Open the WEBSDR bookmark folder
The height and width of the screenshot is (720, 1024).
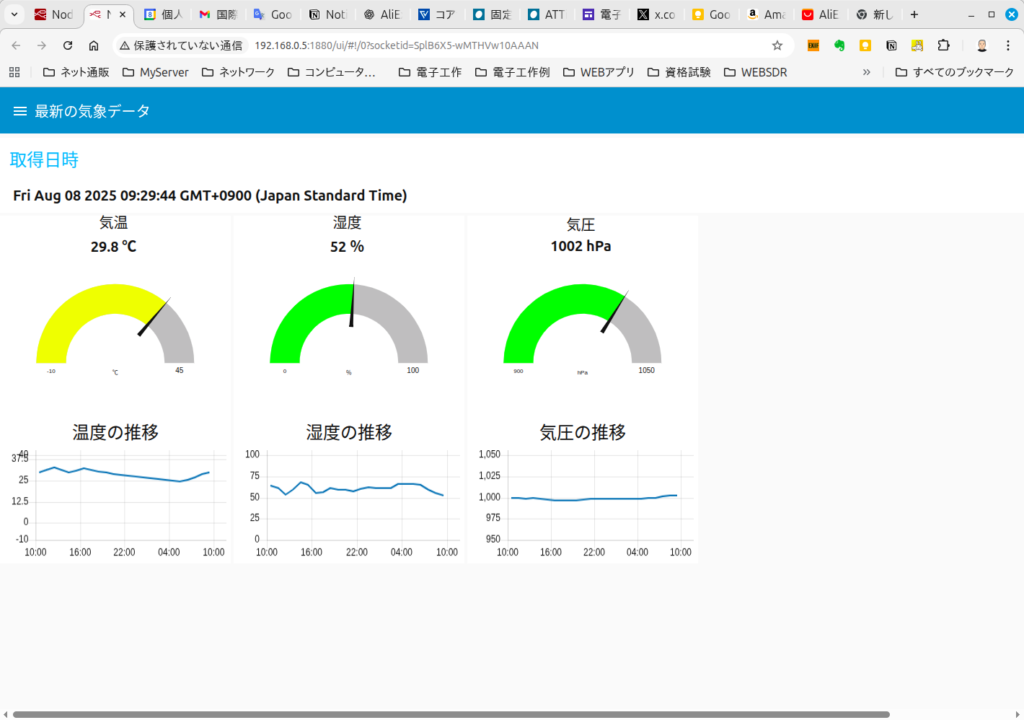(755, 72)
